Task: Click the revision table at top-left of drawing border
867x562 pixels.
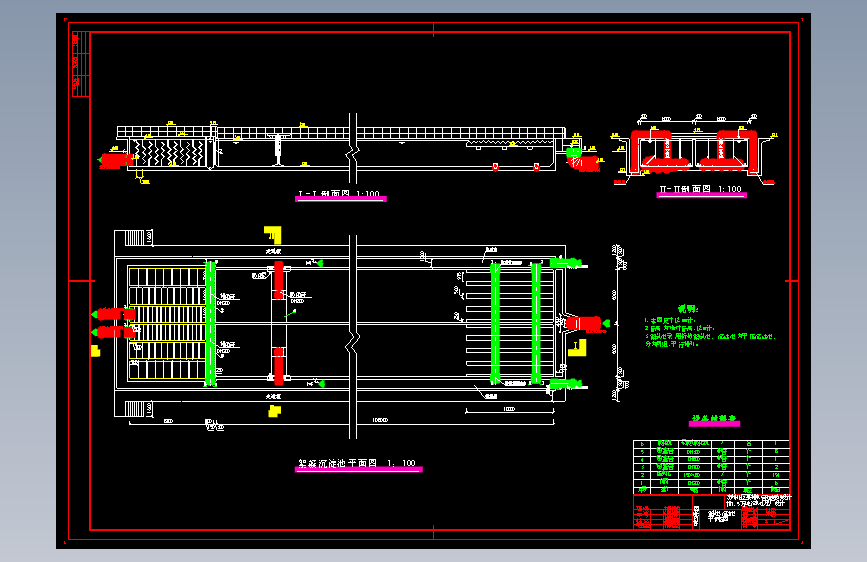Action: [81, 64]
